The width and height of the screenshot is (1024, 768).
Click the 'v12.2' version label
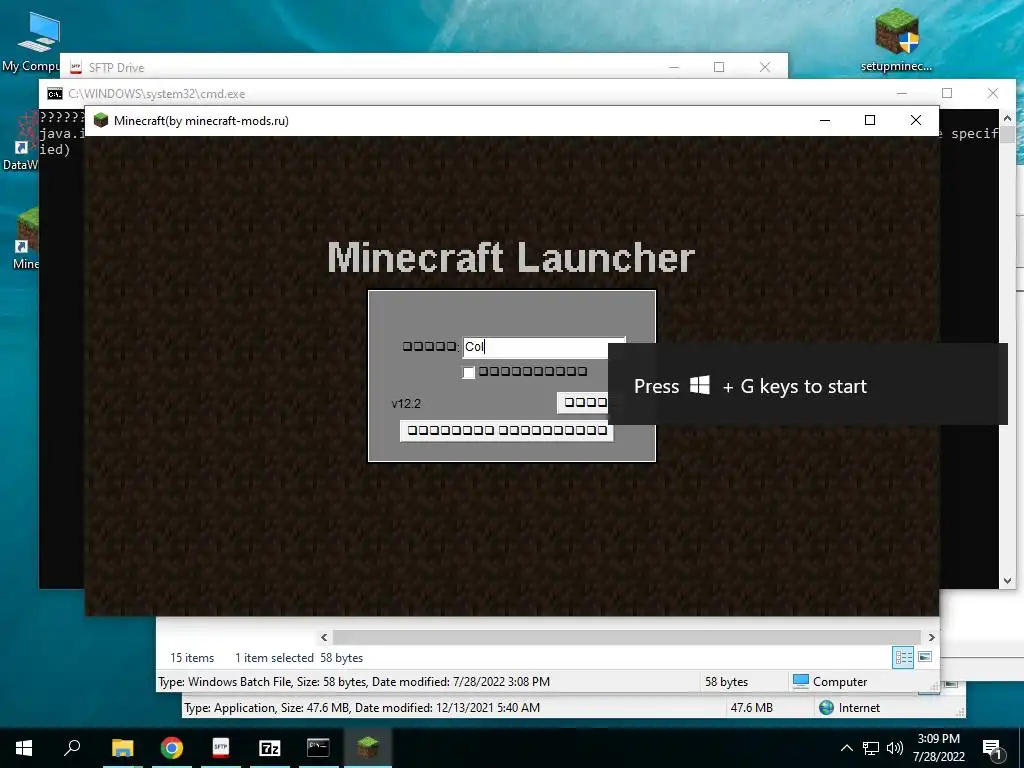[406, 404]
